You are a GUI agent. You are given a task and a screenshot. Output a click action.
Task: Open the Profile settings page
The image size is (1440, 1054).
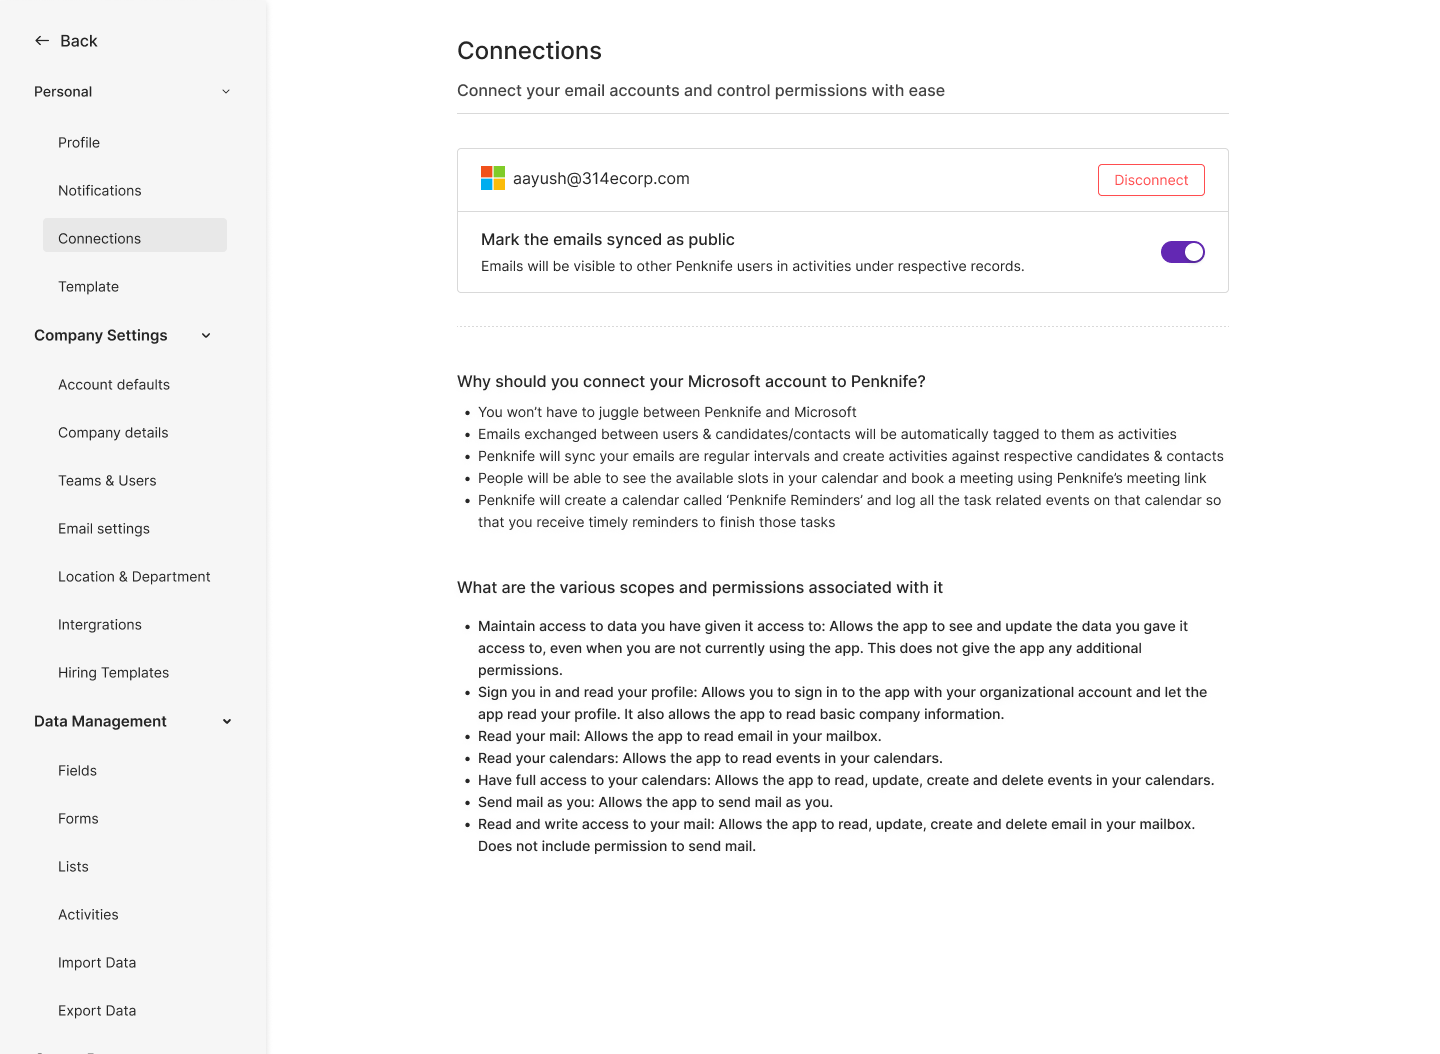click(79, 143)
